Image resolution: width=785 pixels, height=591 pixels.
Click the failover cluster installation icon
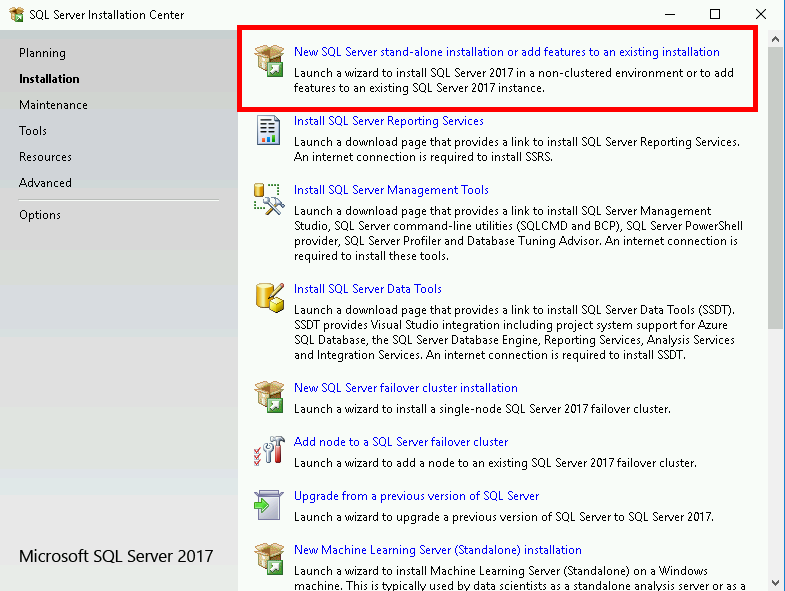[x=269, y=396]
